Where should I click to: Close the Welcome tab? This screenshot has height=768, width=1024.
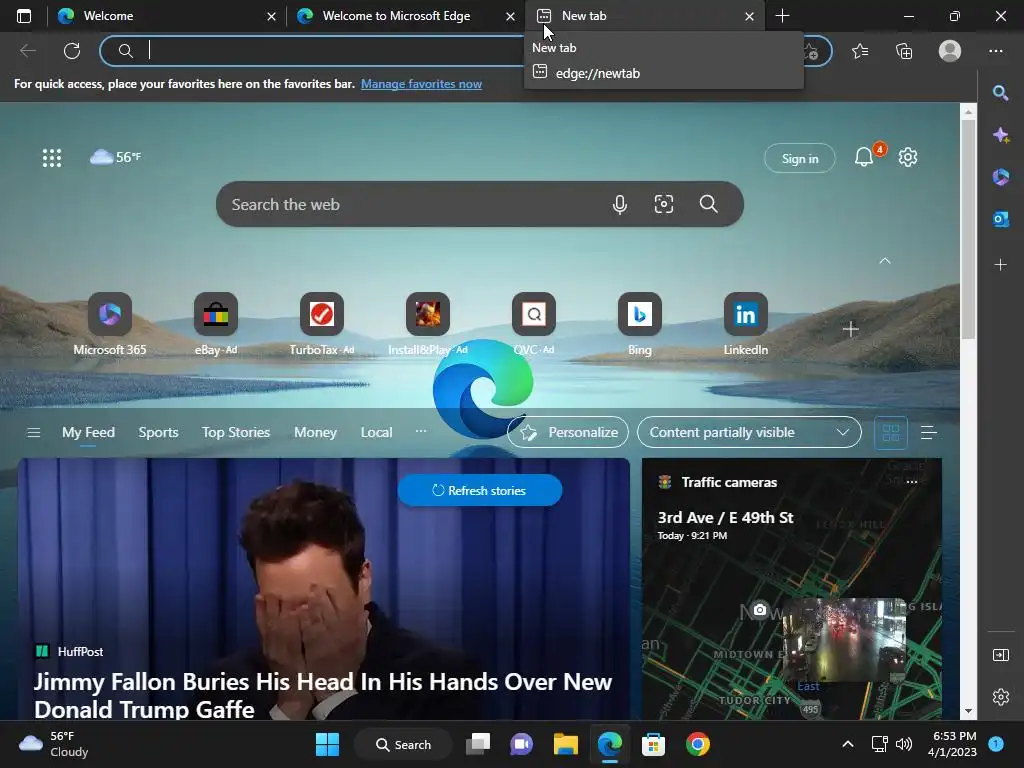coord(271,16)
